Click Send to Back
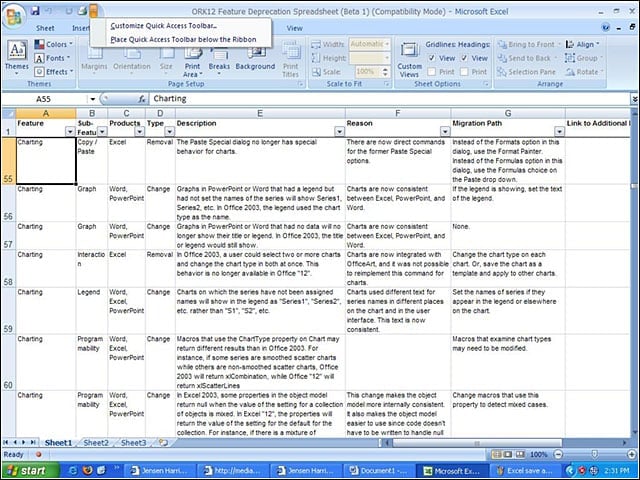 point(527,58)
